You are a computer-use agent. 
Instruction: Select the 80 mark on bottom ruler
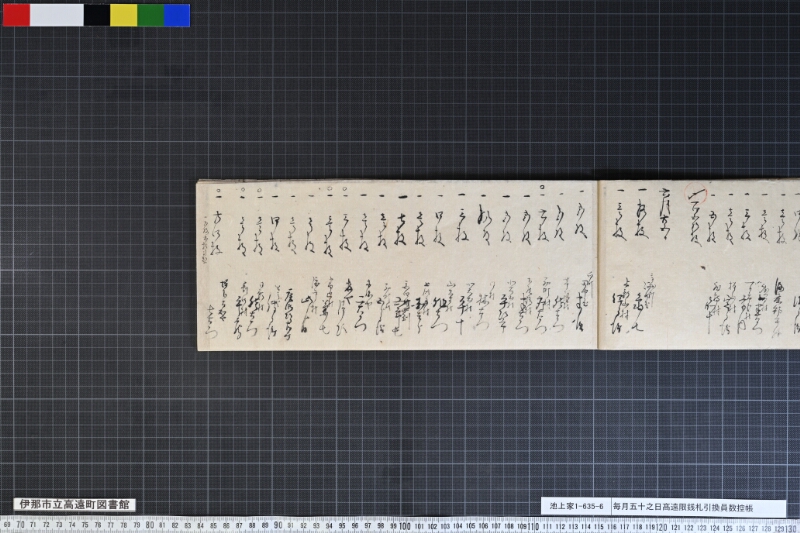pos(149,525)
